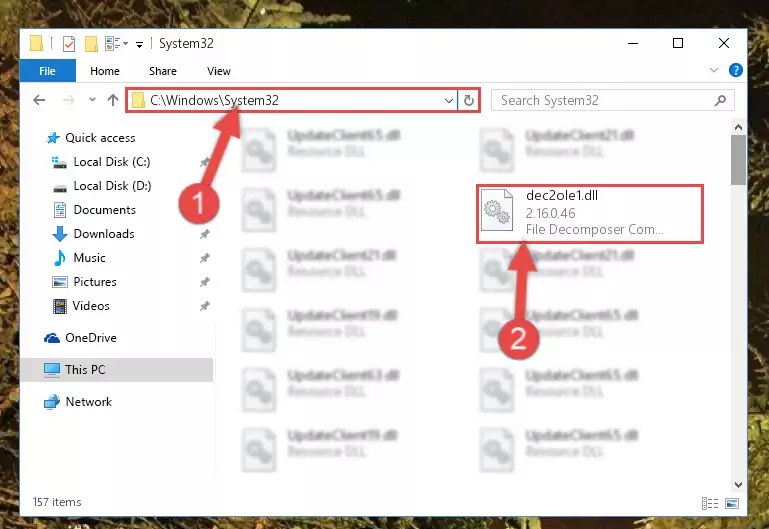Screen dimensions: 769x529
Task: Switch to large icons view in status bar
Action: point(732,504)
